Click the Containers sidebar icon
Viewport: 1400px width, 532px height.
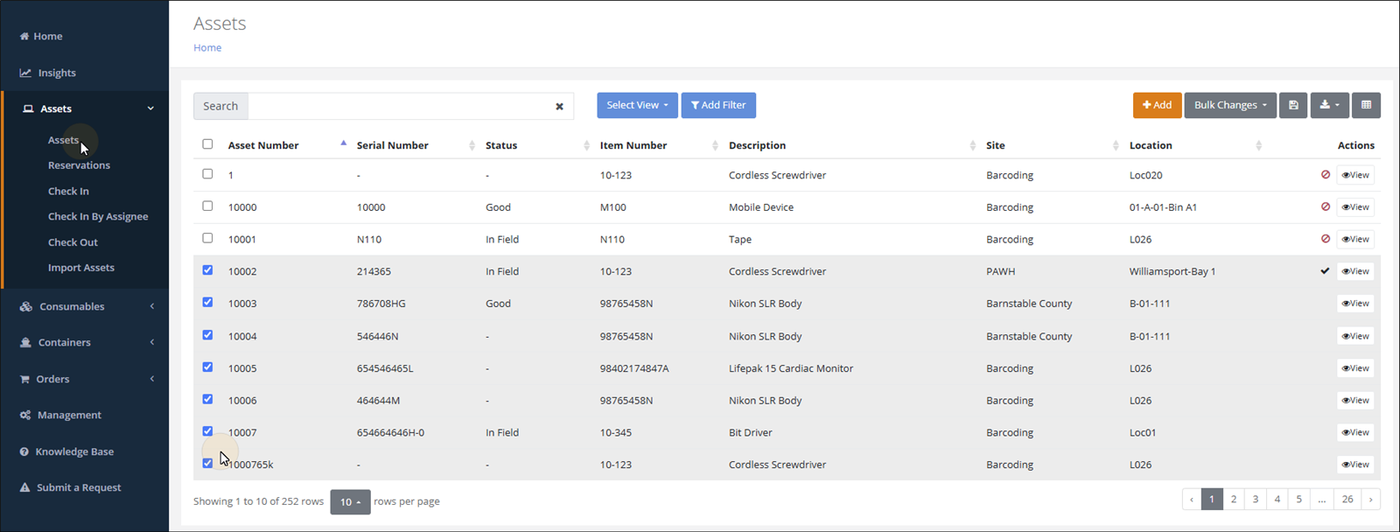click(x=25, y=343)
